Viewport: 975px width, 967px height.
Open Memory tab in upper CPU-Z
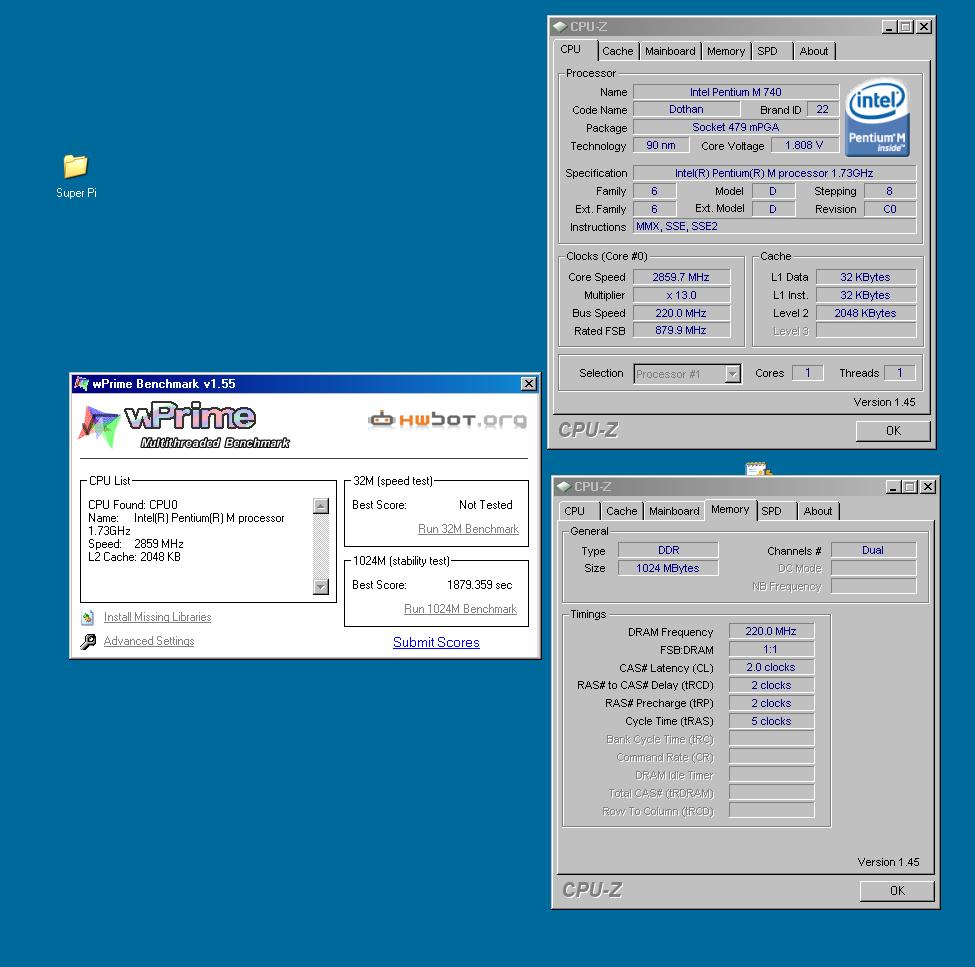[x=726, y=51]
